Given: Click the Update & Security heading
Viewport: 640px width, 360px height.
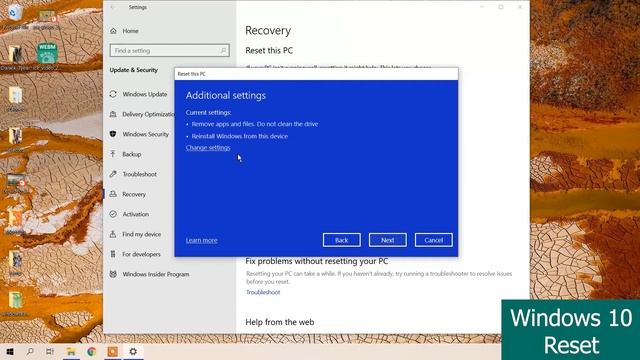Looking at the screenshot, I should [133, 70].
